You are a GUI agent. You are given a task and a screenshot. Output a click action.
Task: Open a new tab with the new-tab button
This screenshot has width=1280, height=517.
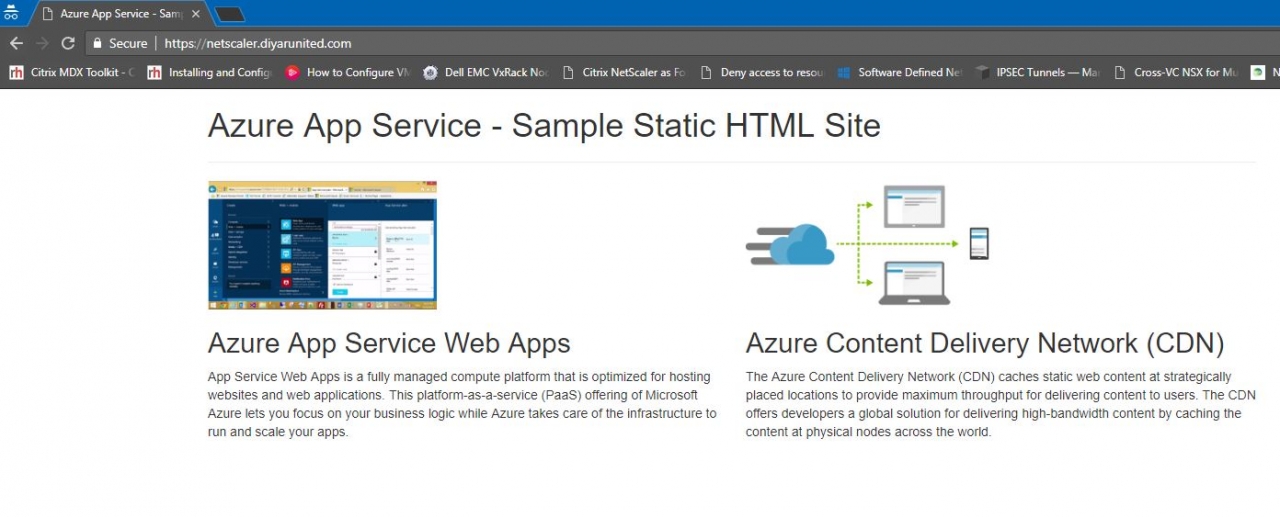[x=230, y=14]
